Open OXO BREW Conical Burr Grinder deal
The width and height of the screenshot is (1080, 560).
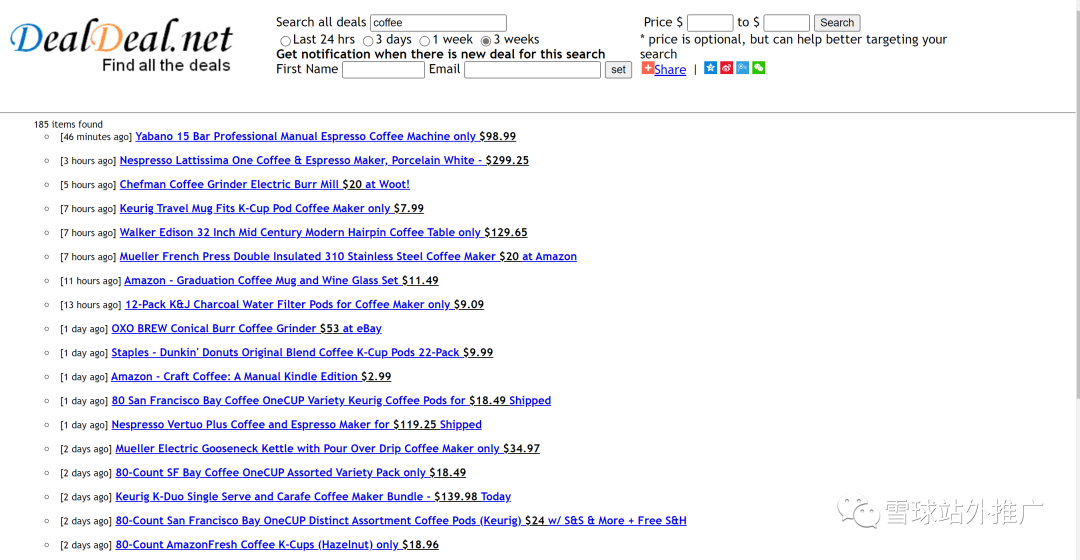point(247,329)
